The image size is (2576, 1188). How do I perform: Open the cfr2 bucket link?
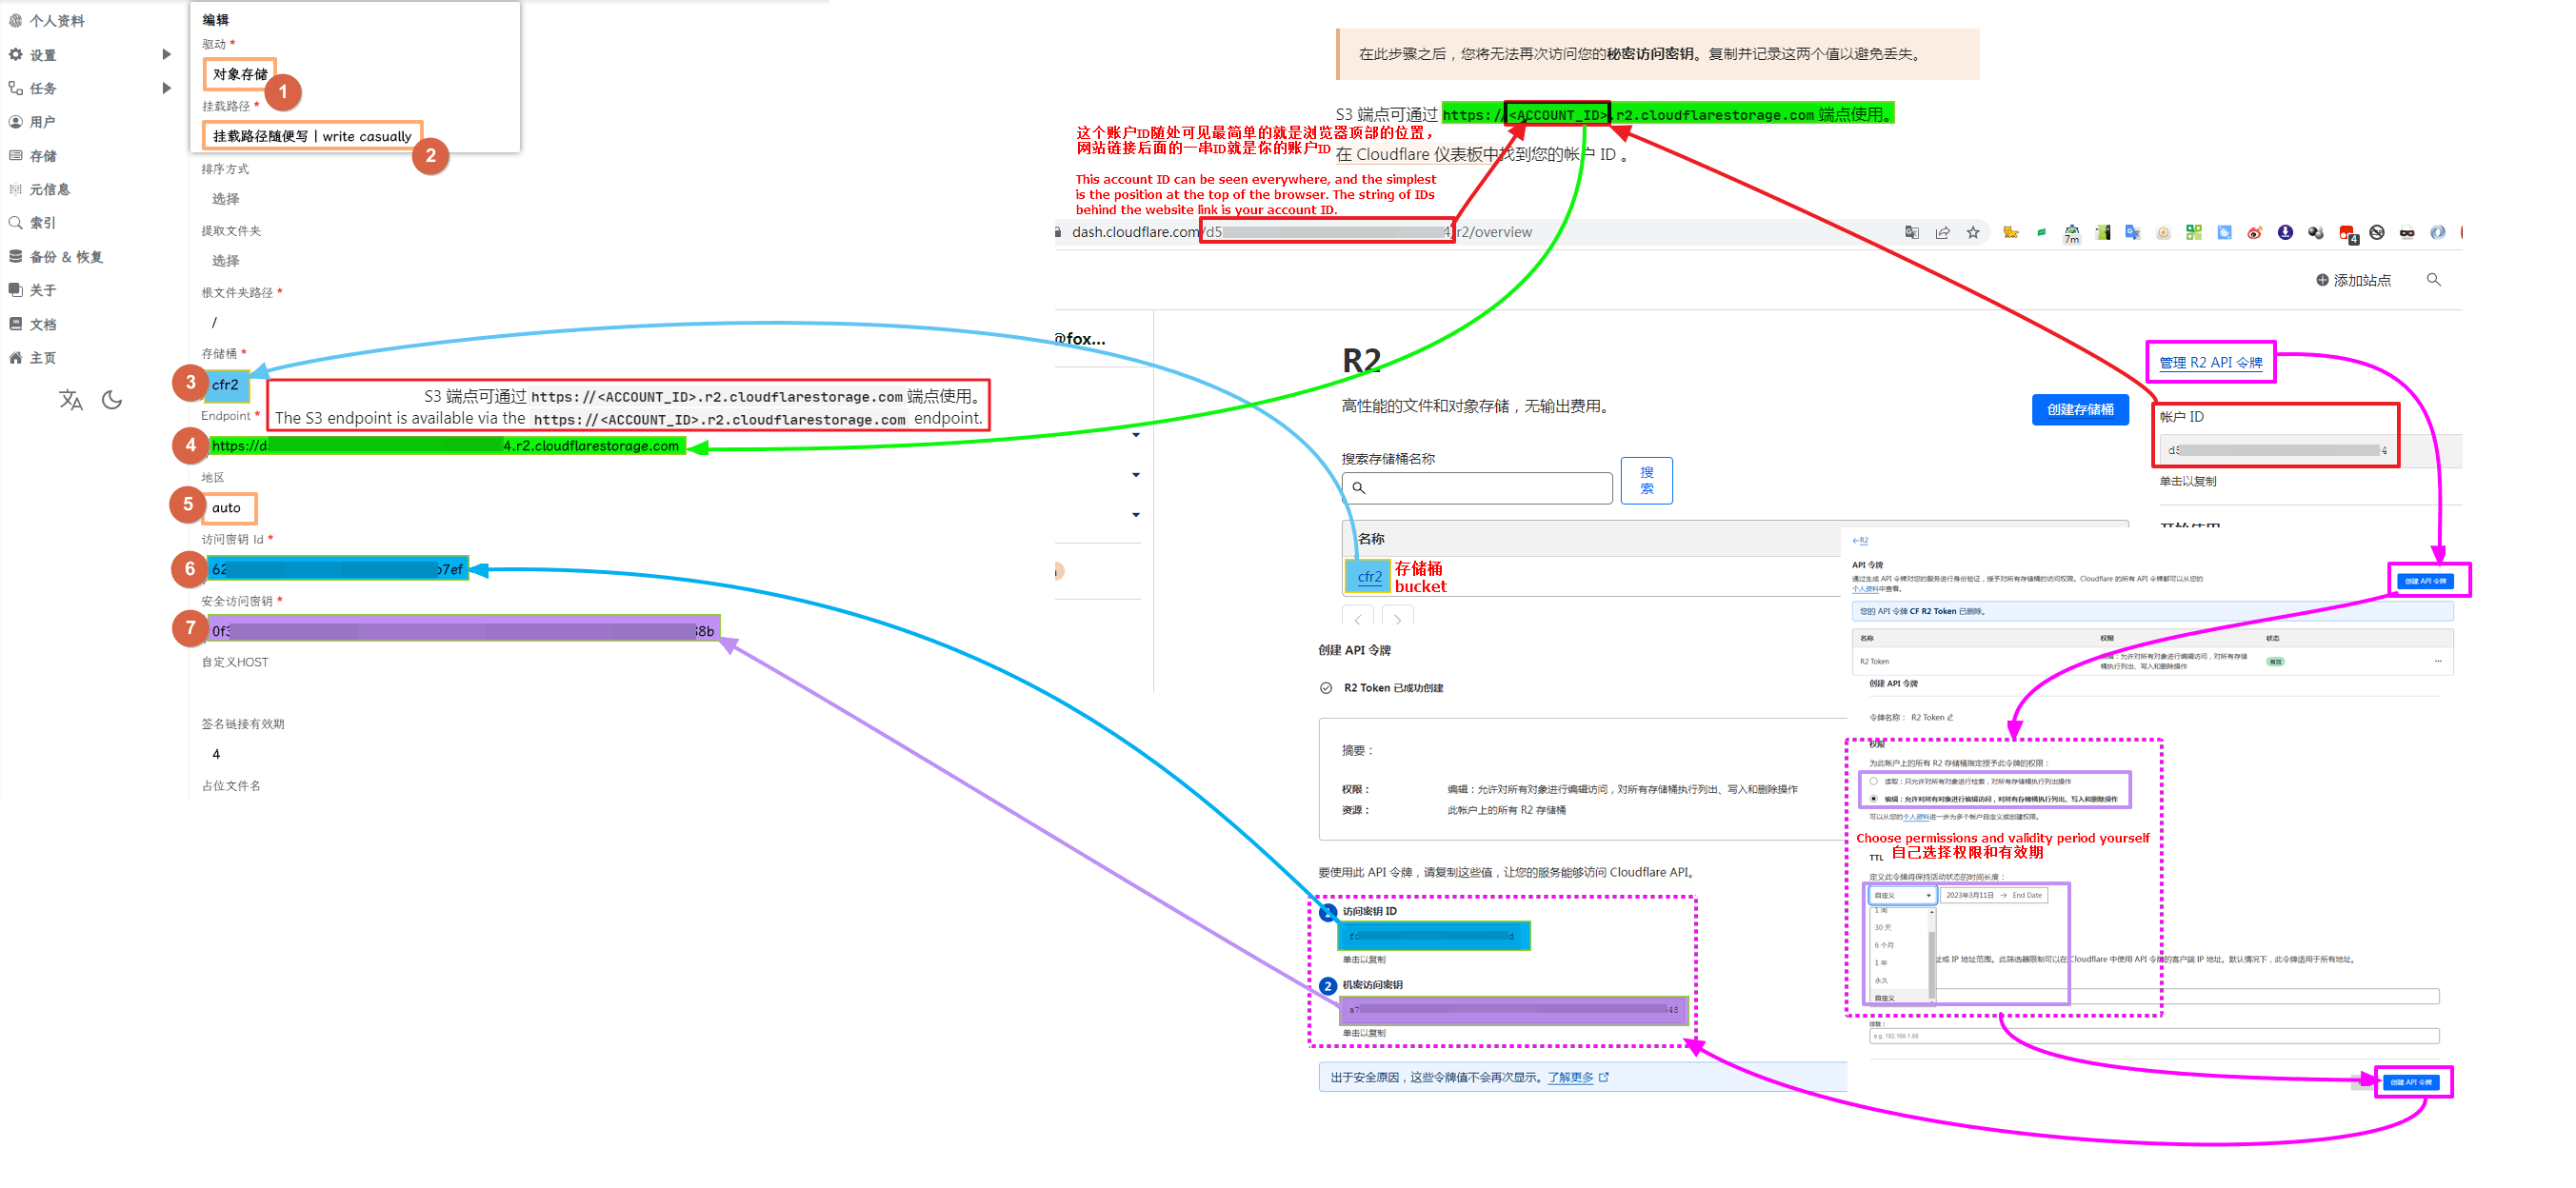(x=1369, y=577)
